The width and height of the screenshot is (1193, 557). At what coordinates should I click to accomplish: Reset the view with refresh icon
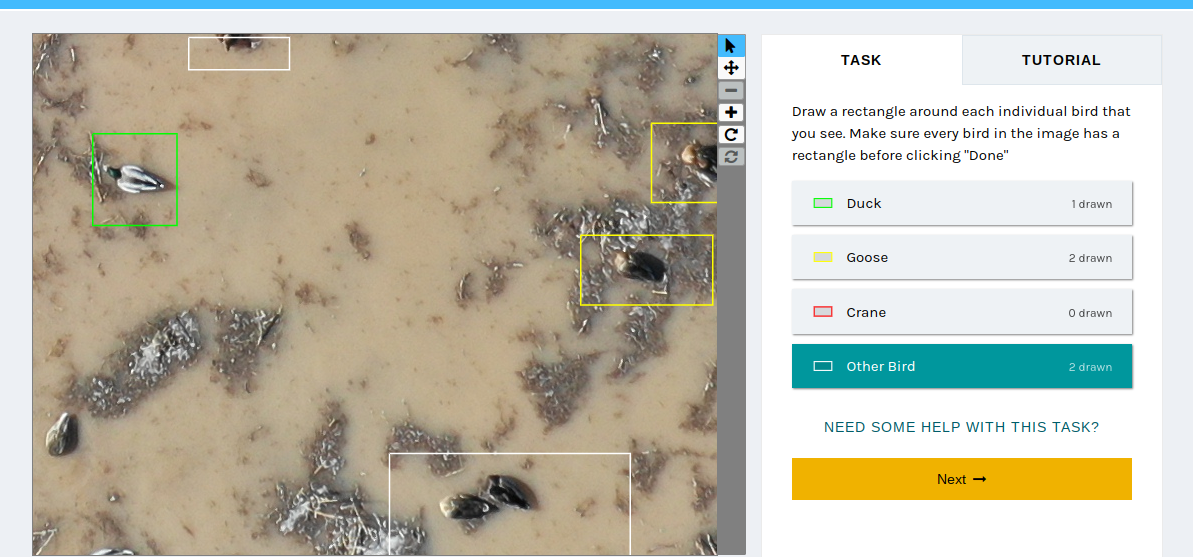tap(731, 157)
